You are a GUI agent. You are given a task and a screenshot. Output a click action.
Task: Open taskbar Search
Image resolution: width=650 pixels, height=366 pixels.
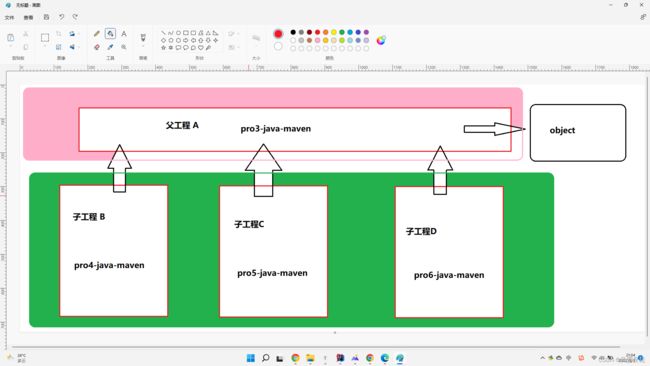(266, 358)
